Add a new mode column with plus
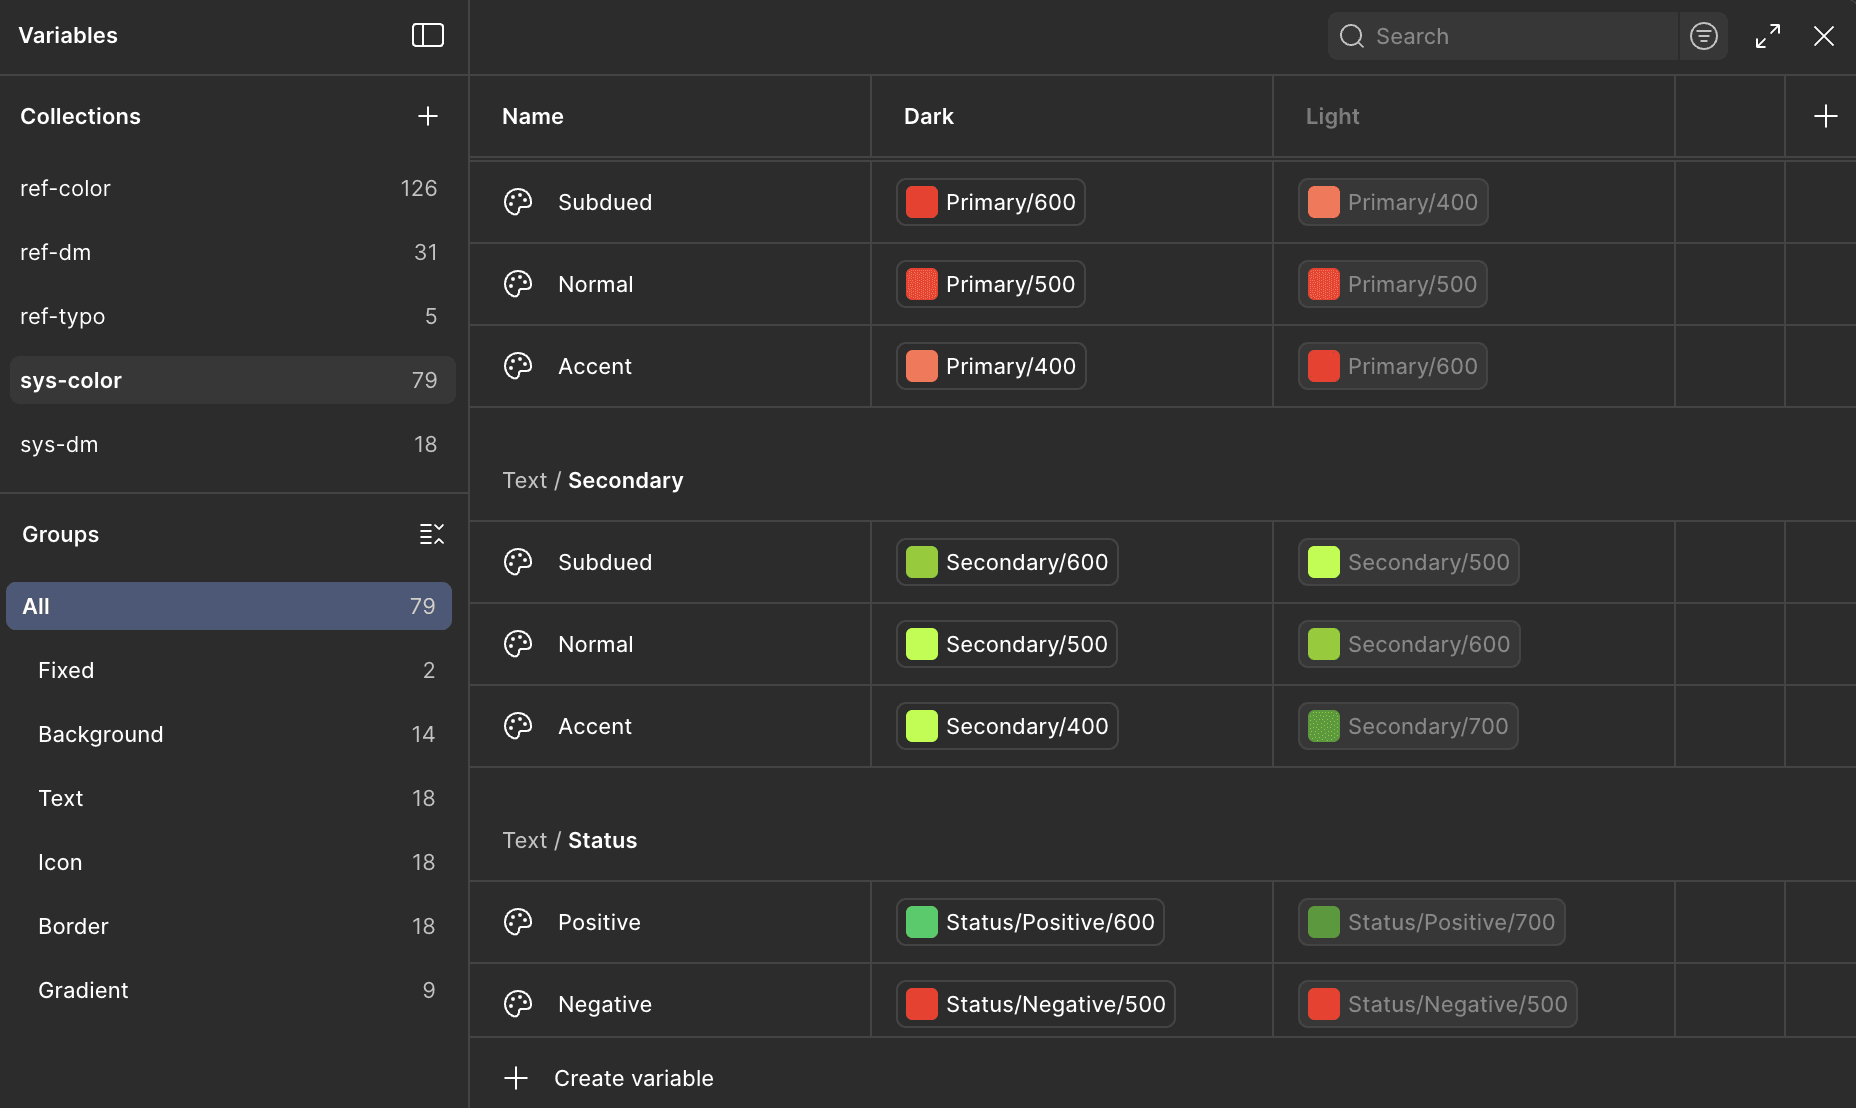The width and height of the screenshot is (1856, 1108). point(1826,116)
